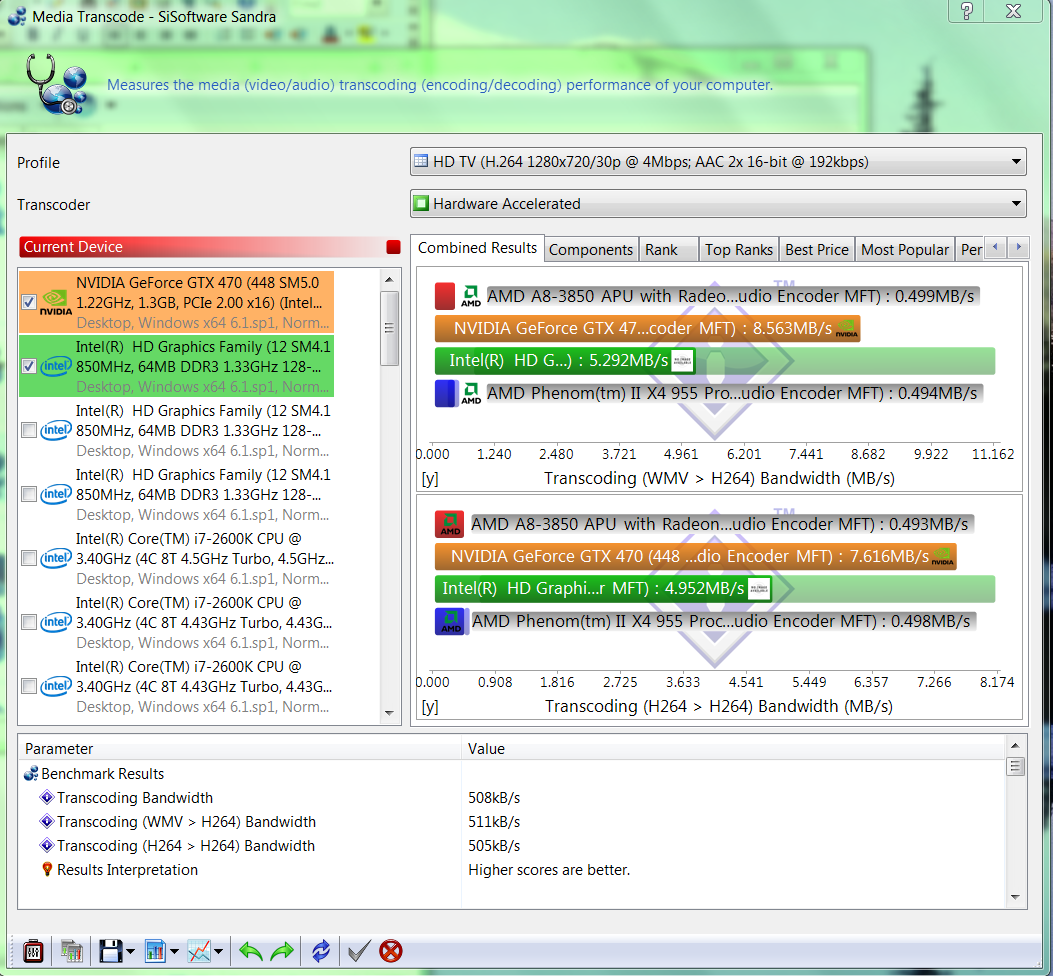Select the Best Price tab
The width and height of the screenshot is (1053, 976).
click(x=817, y=250)
